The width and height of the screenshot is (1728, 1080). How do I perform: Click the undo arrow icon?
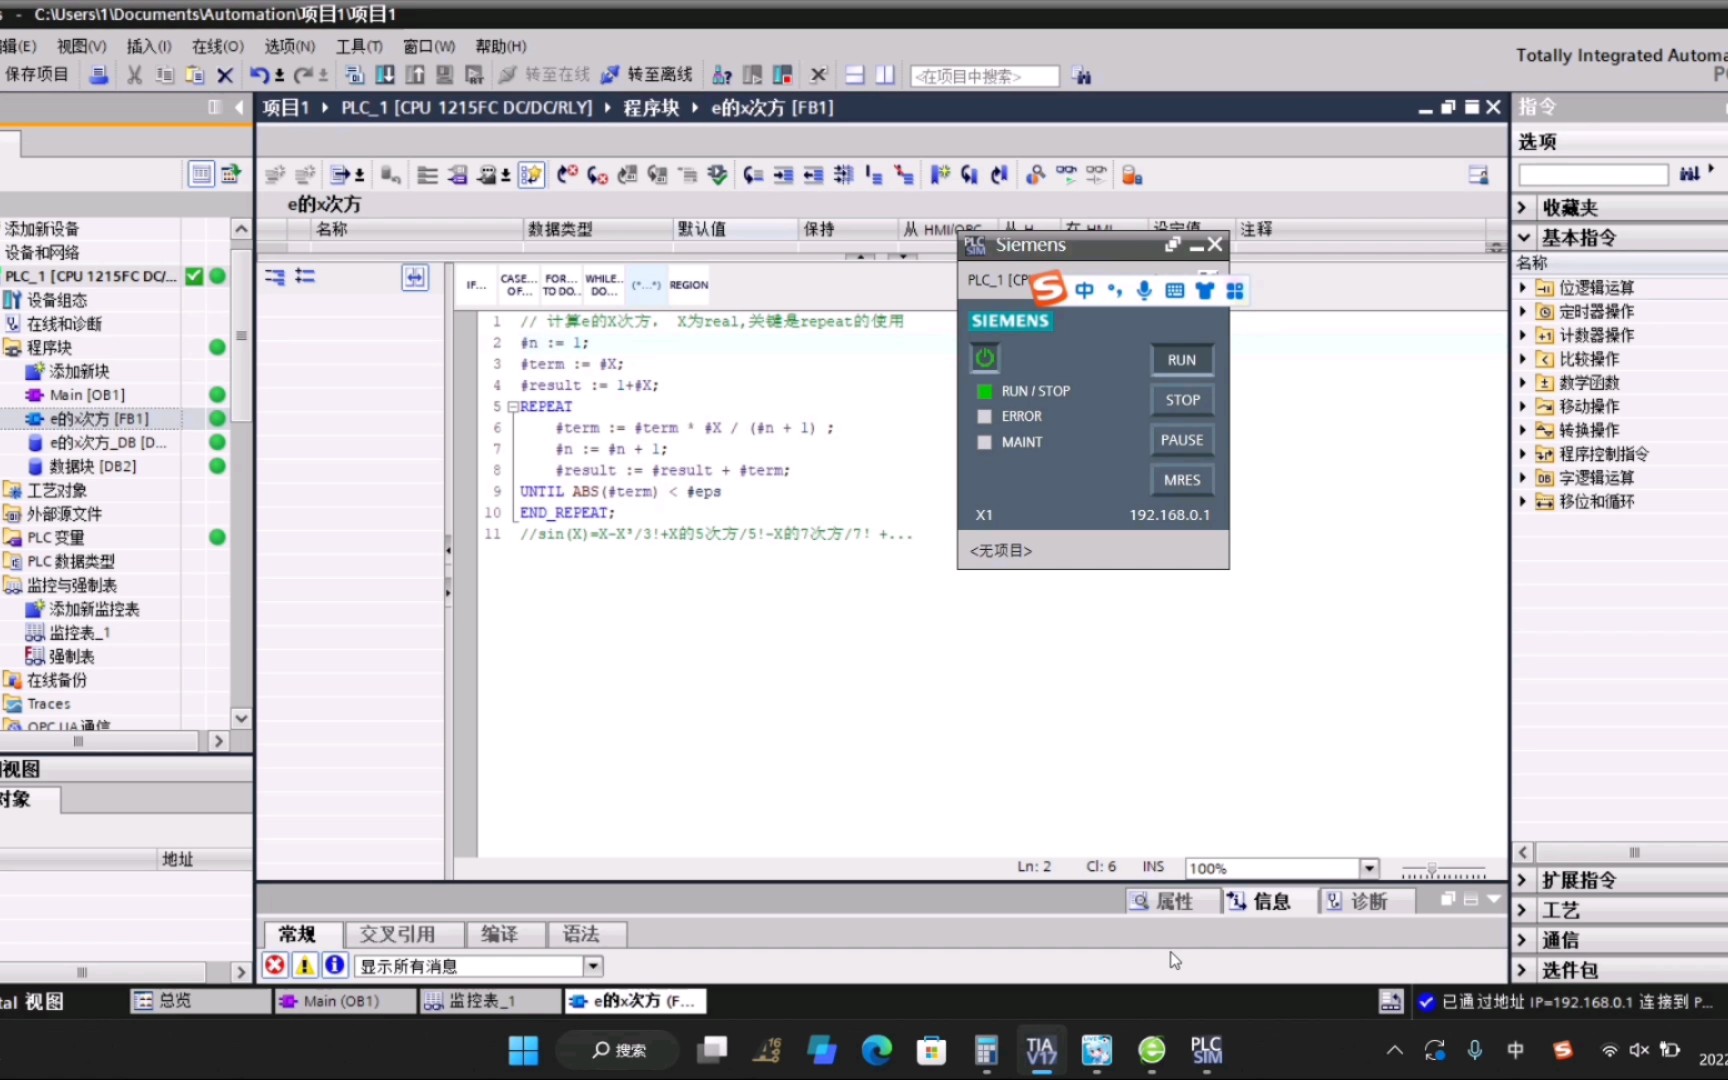(x=259, y=75)
